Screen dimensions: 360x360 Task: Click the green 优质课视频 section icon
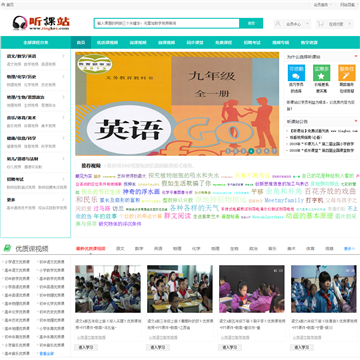[x=7, y=248]
